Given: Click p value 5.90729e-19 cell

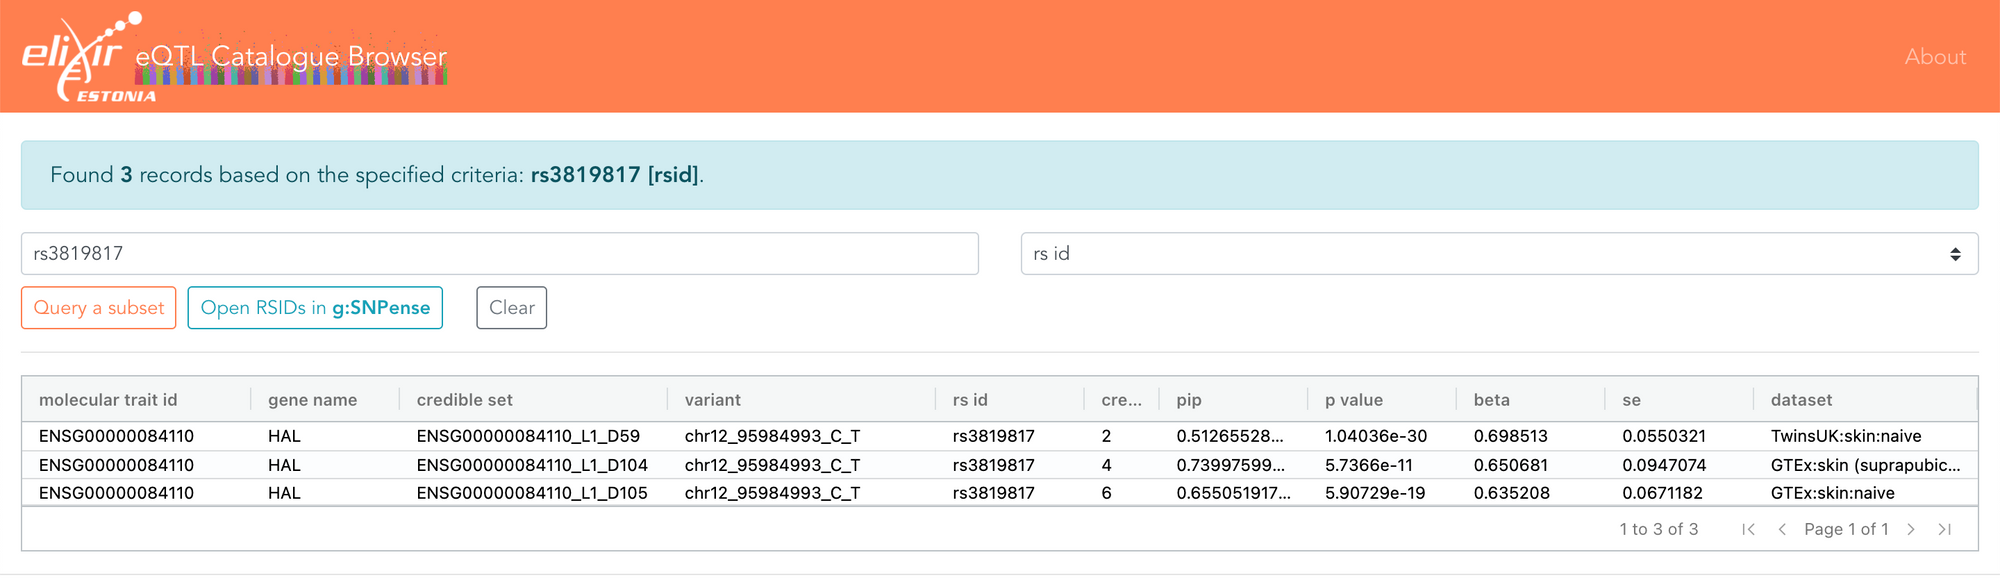Looking at the screenshot, I should [x=1375, y=493].
